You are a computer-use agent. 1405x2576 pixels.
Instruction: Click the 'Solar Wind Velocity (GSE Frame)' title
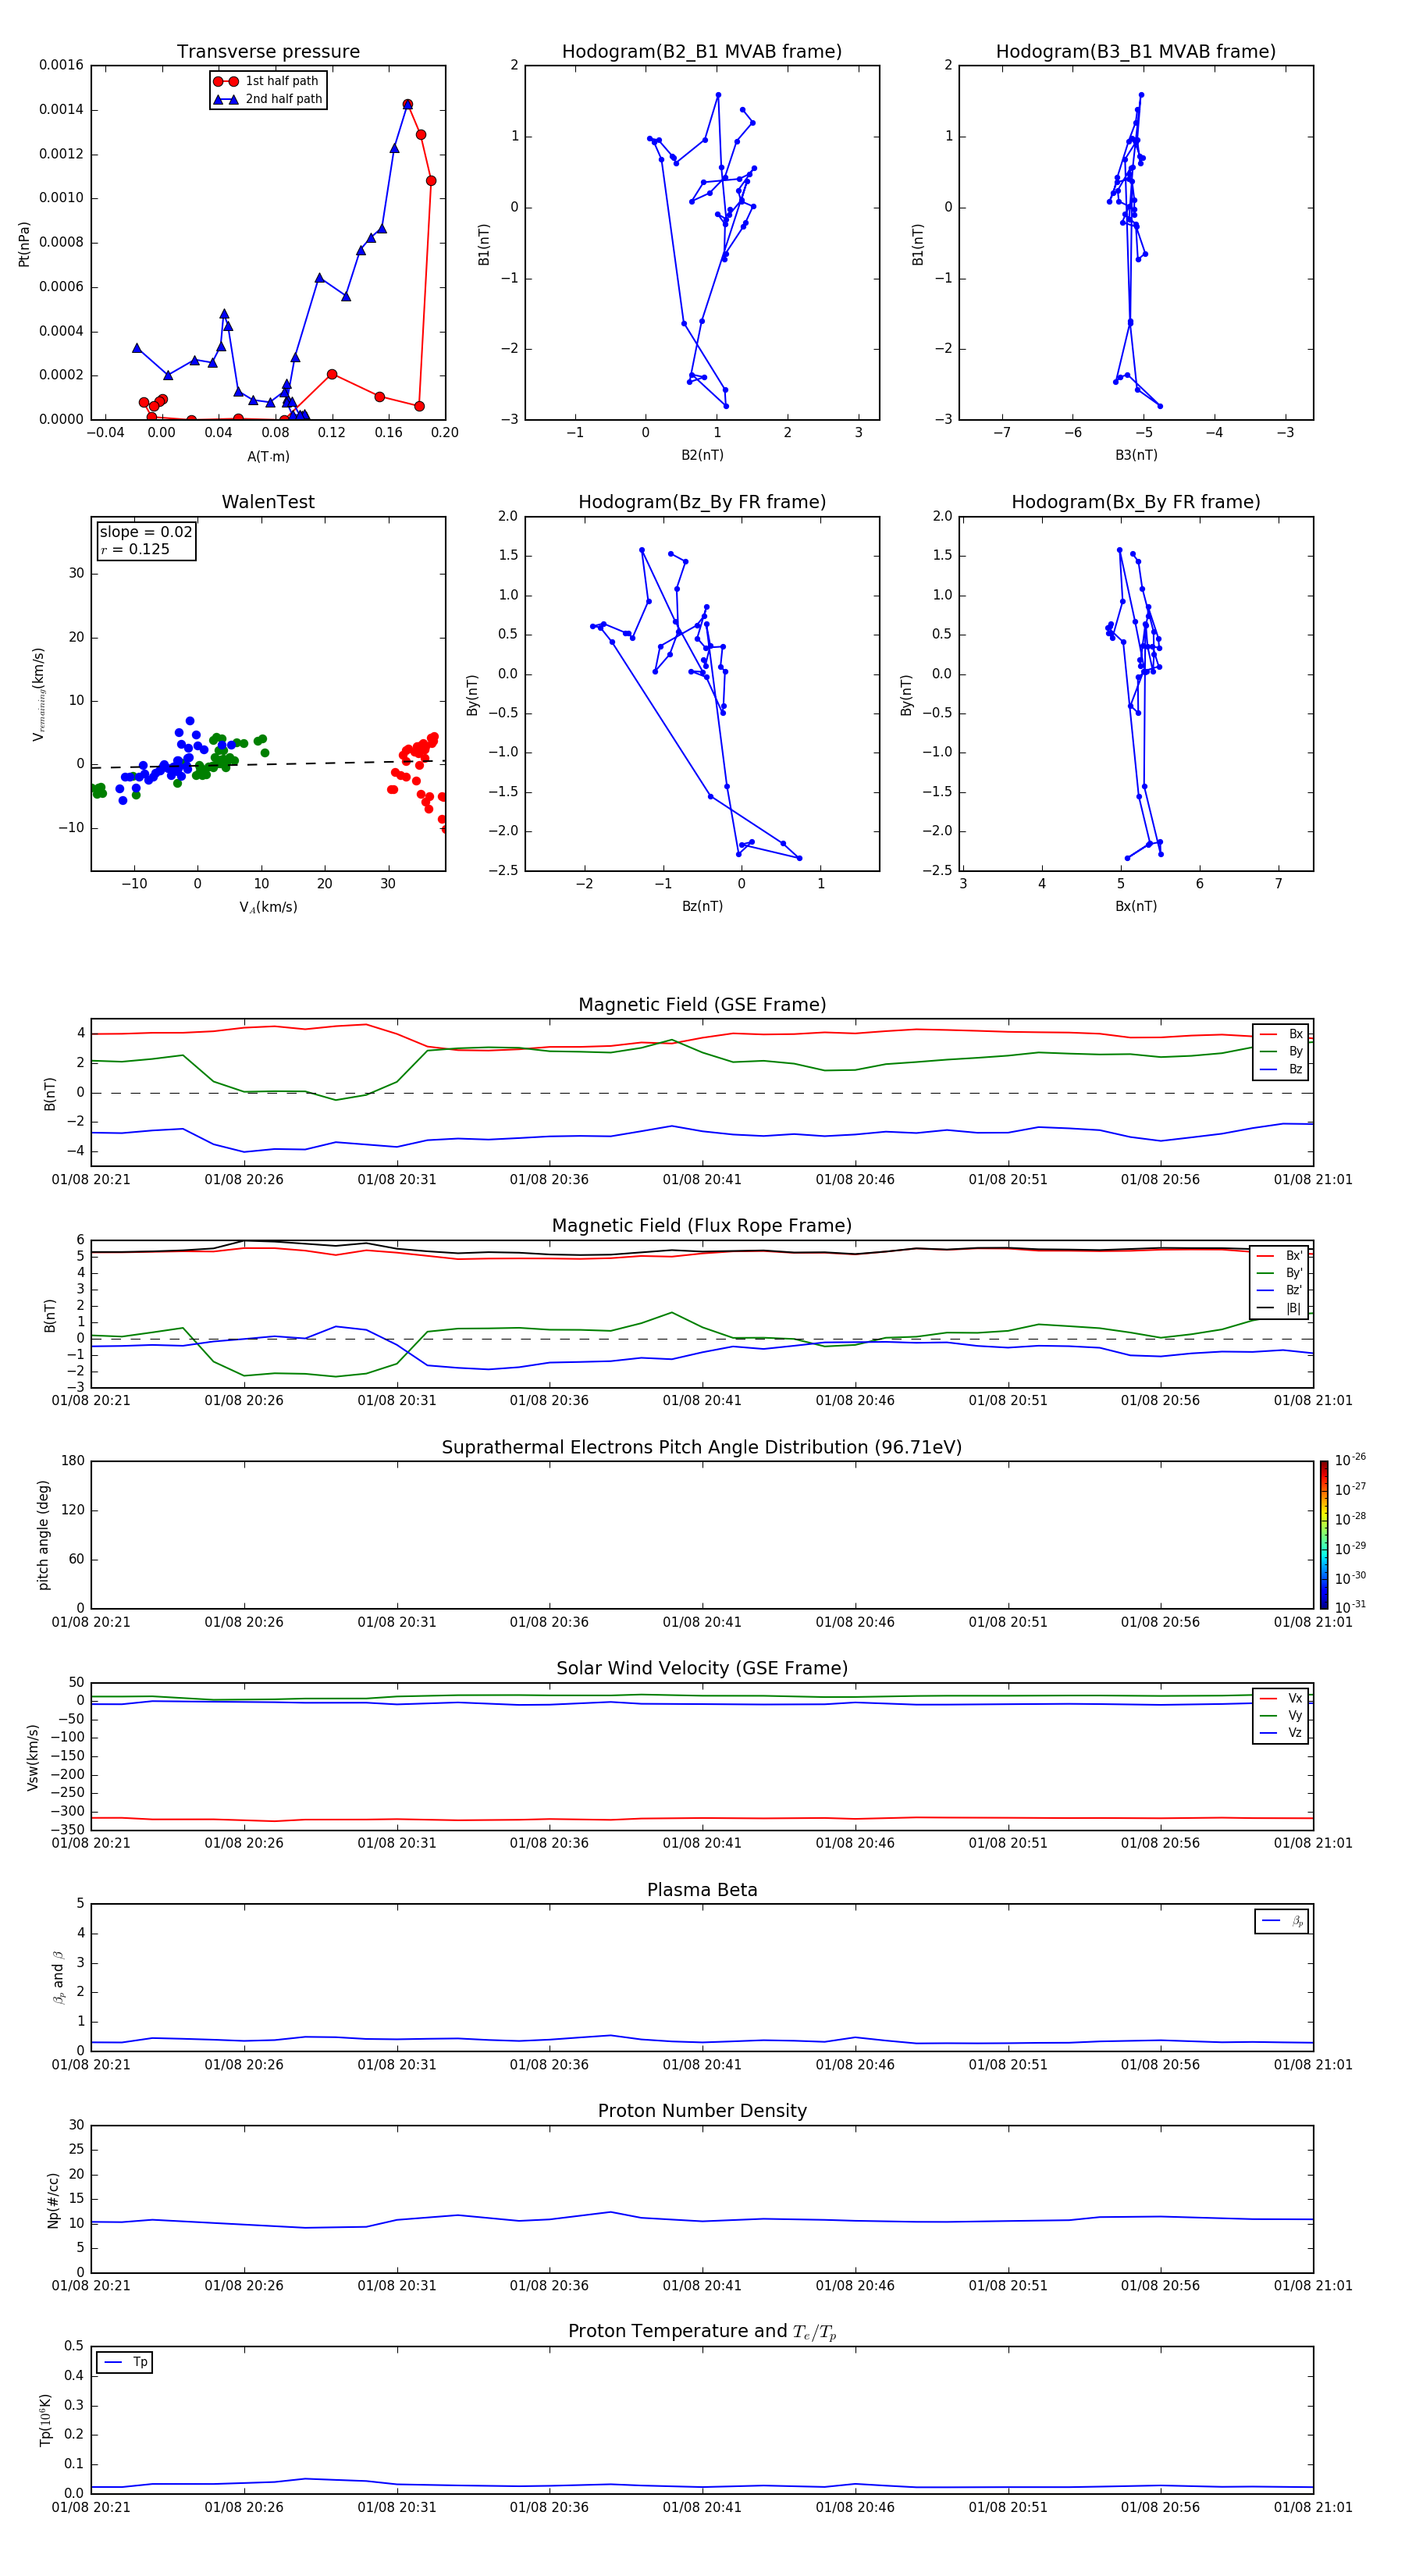pyautogui.click(x=702, y=1668)
